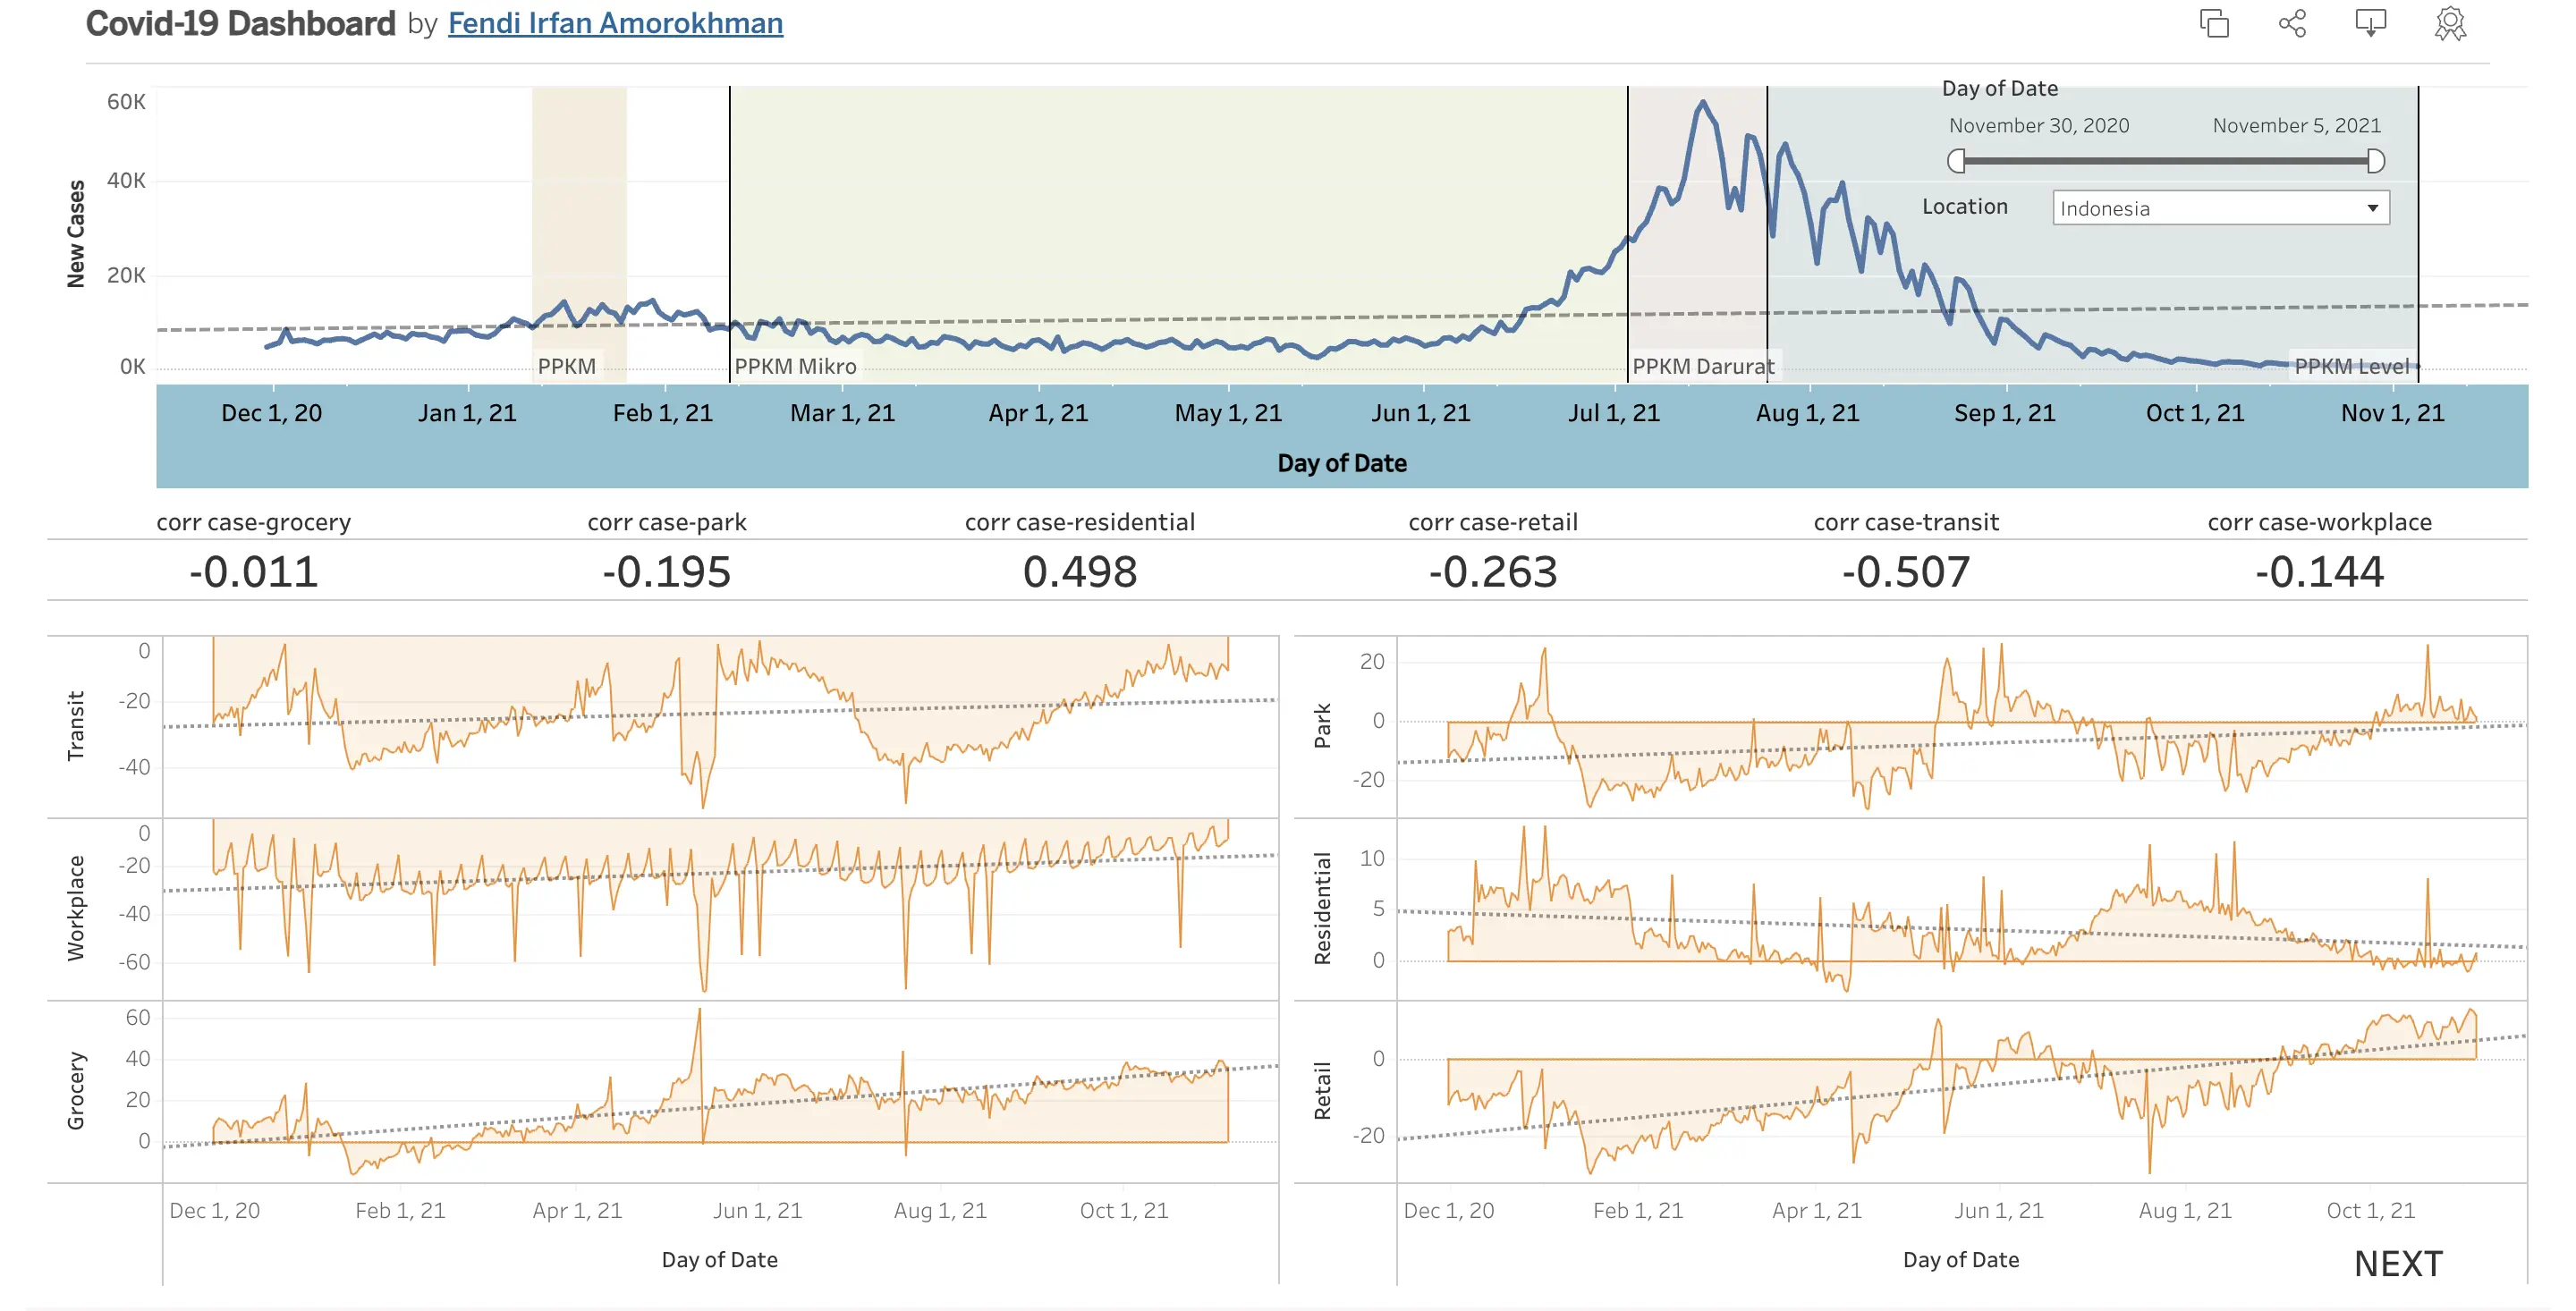Click the PPKM shaded period label
Viewport: 2576px width, 1311px height.
click(x=566, y=367)
